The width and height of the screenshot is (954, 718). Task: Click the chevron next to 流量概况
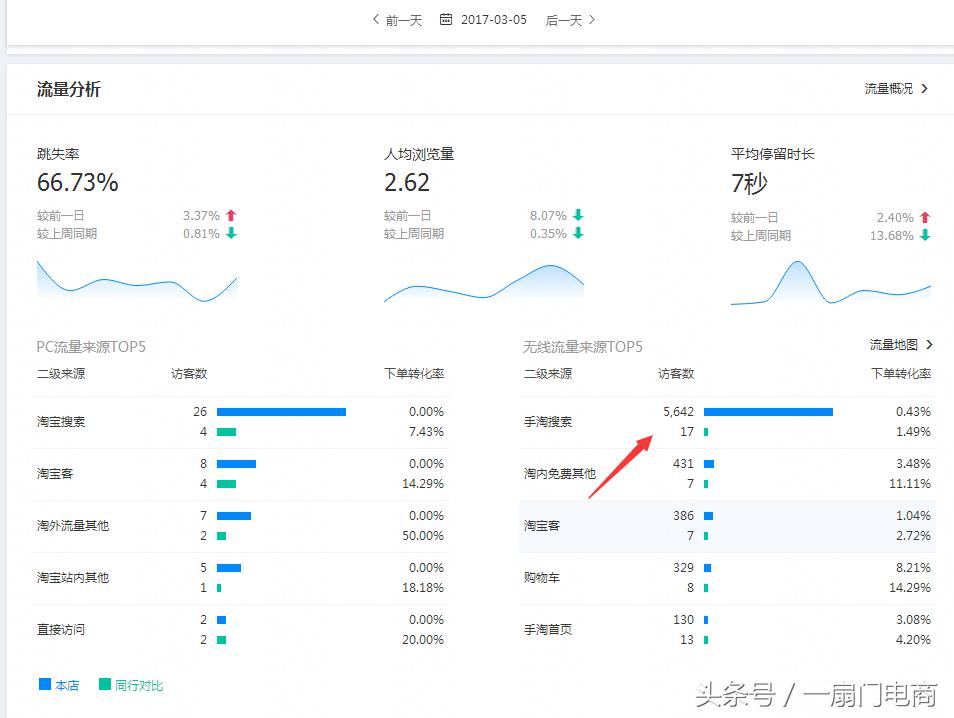927,88
